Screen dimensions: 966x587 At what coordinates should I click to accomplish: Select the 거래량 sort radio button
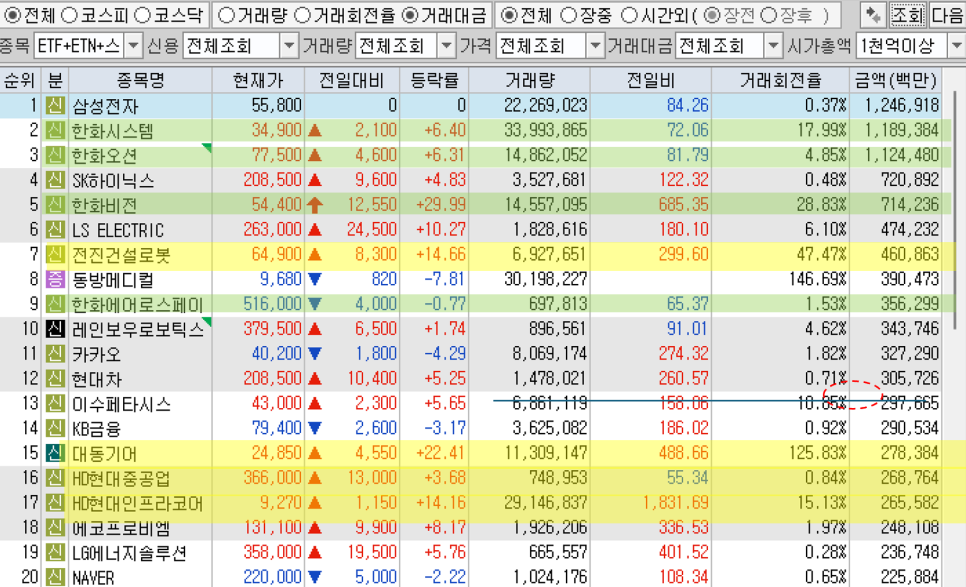click(x=226, y=15)
